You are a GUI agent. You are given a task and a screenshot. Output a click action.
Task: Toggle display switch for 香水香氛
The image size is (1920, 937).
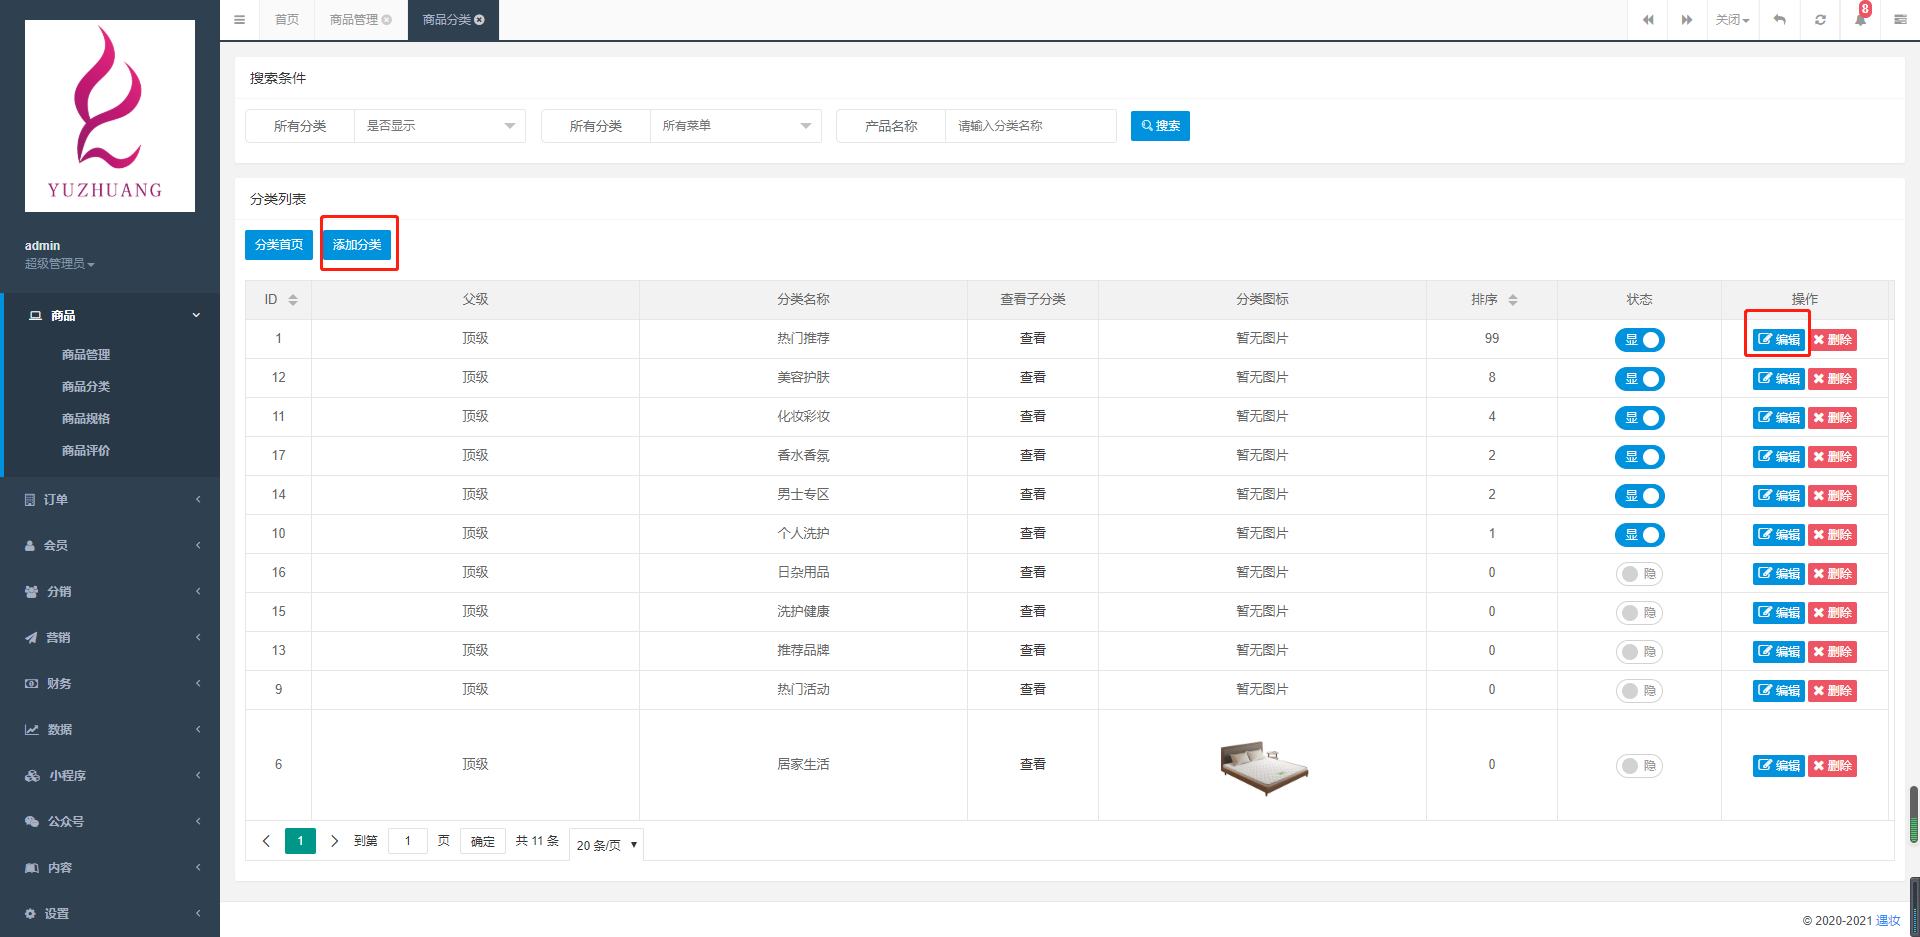click(1639, 457)
